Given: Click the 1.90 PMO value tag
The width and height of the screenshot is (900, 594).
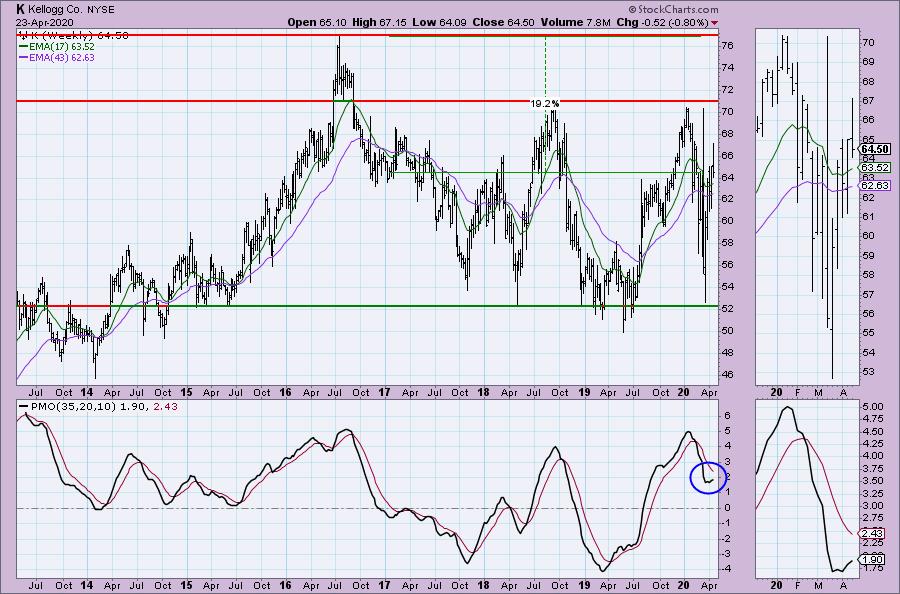Looking at the screenshot, I should point(872,560).
